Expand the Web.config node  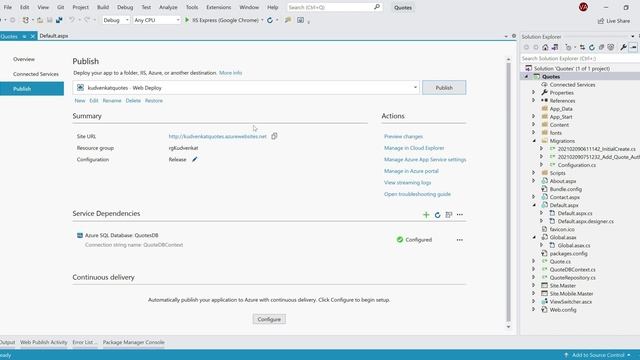coord(533,310)
